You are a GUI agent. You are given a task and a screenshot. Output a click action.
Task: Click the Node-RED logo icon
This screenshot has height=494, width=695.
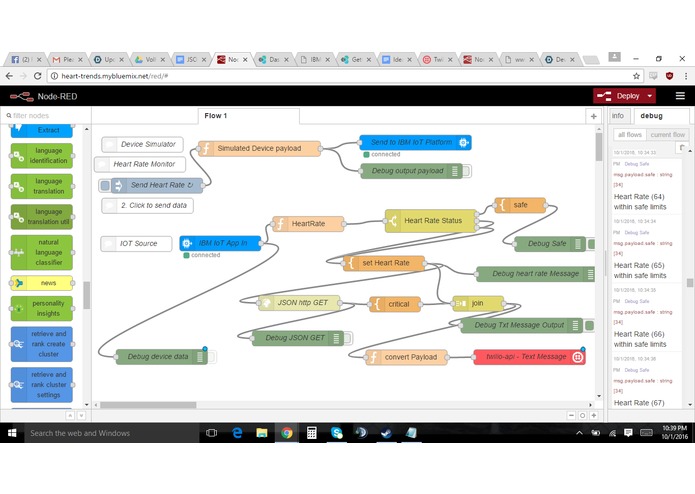pos(22,96)
